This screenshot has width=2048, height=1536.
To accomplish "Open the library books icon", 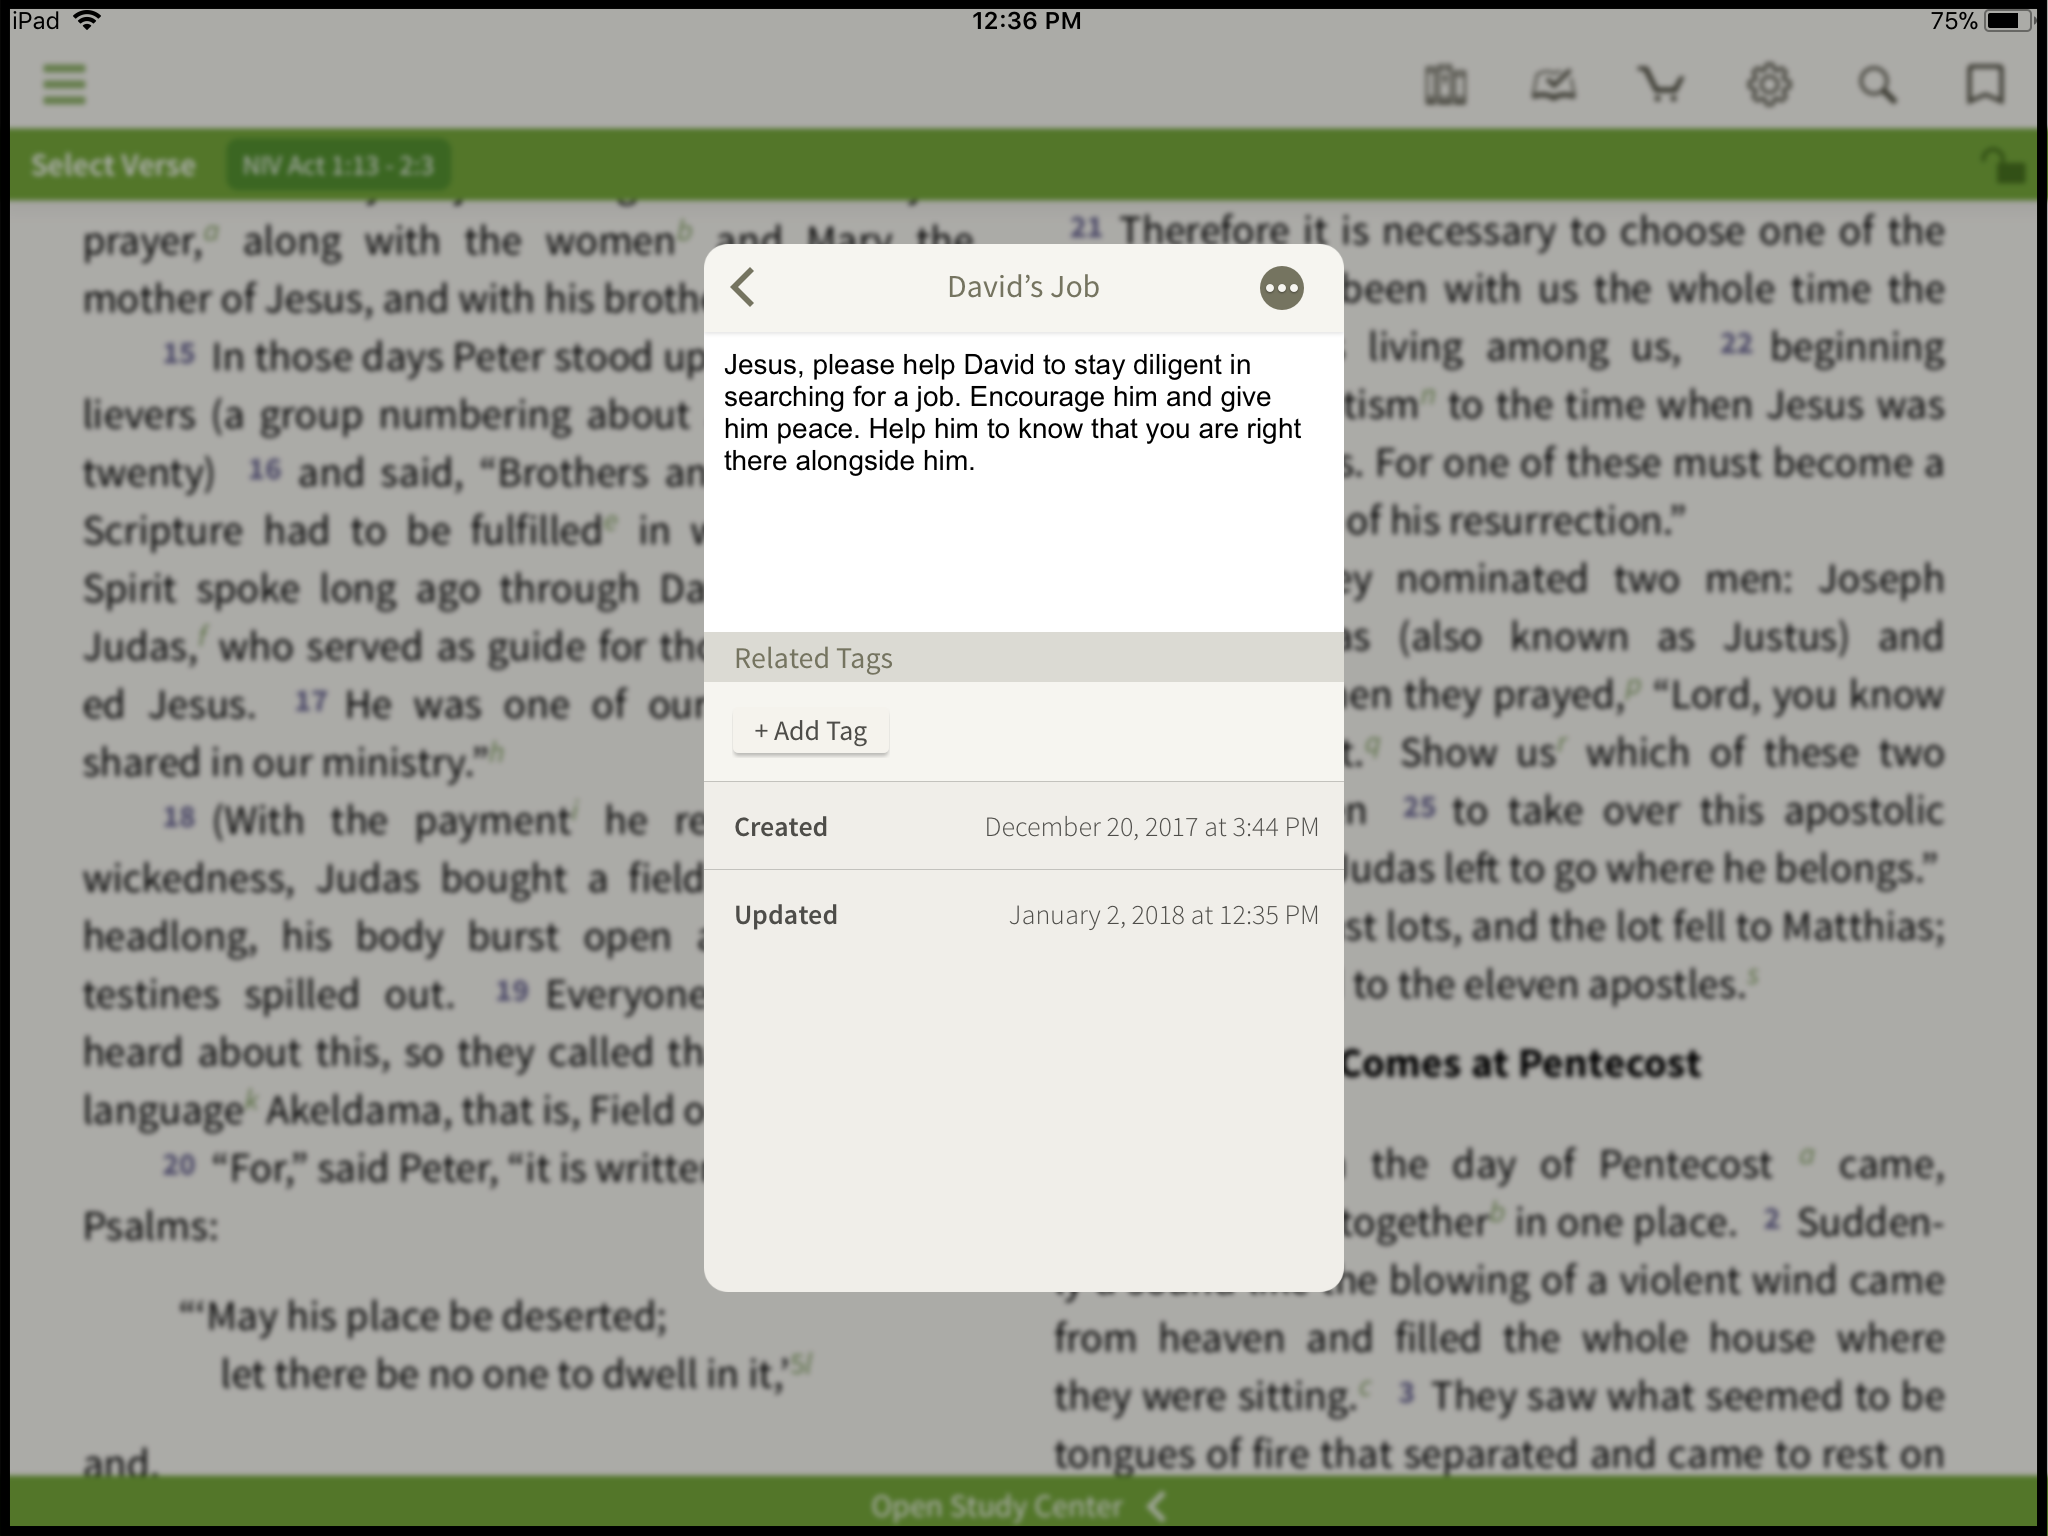I will click(x=1445, y=85).
